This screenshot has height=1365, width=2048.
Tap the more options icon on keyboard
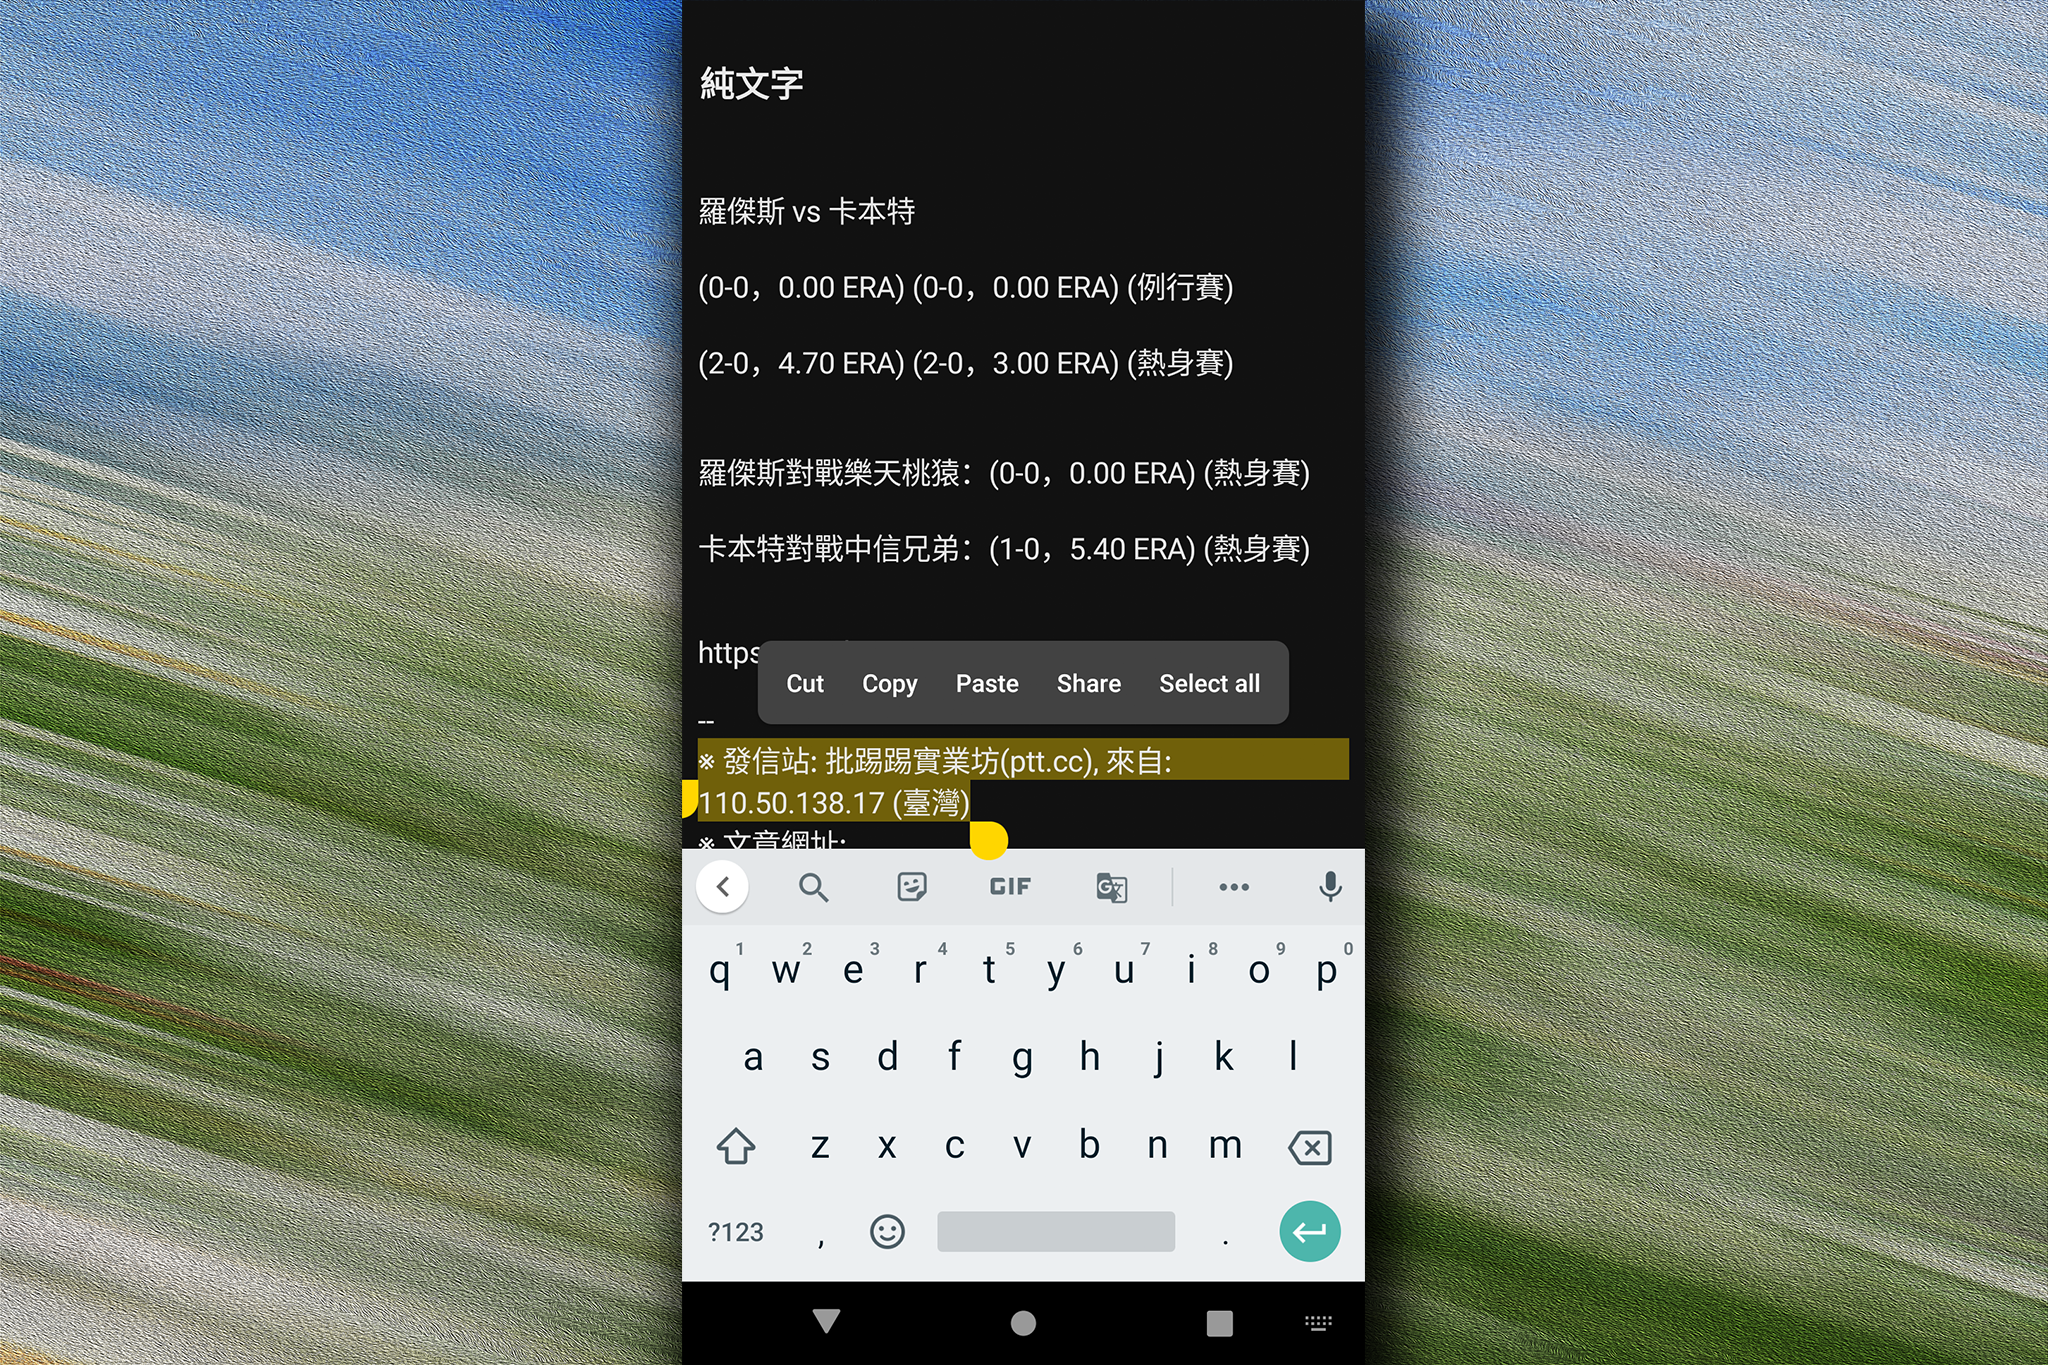tap(1230, 888)
